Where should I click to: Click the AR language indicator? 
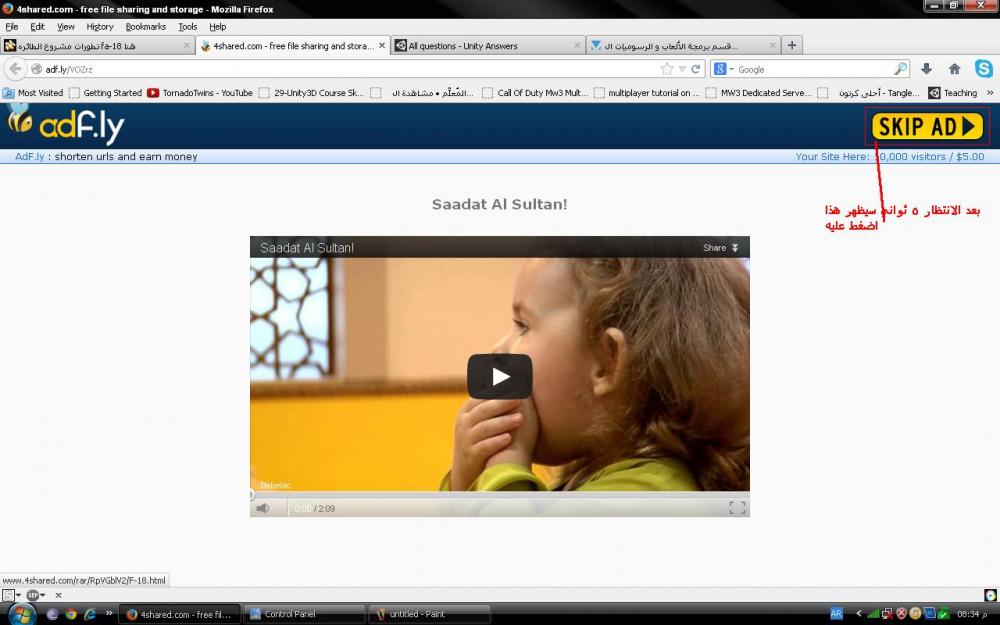tap(836, 614)
